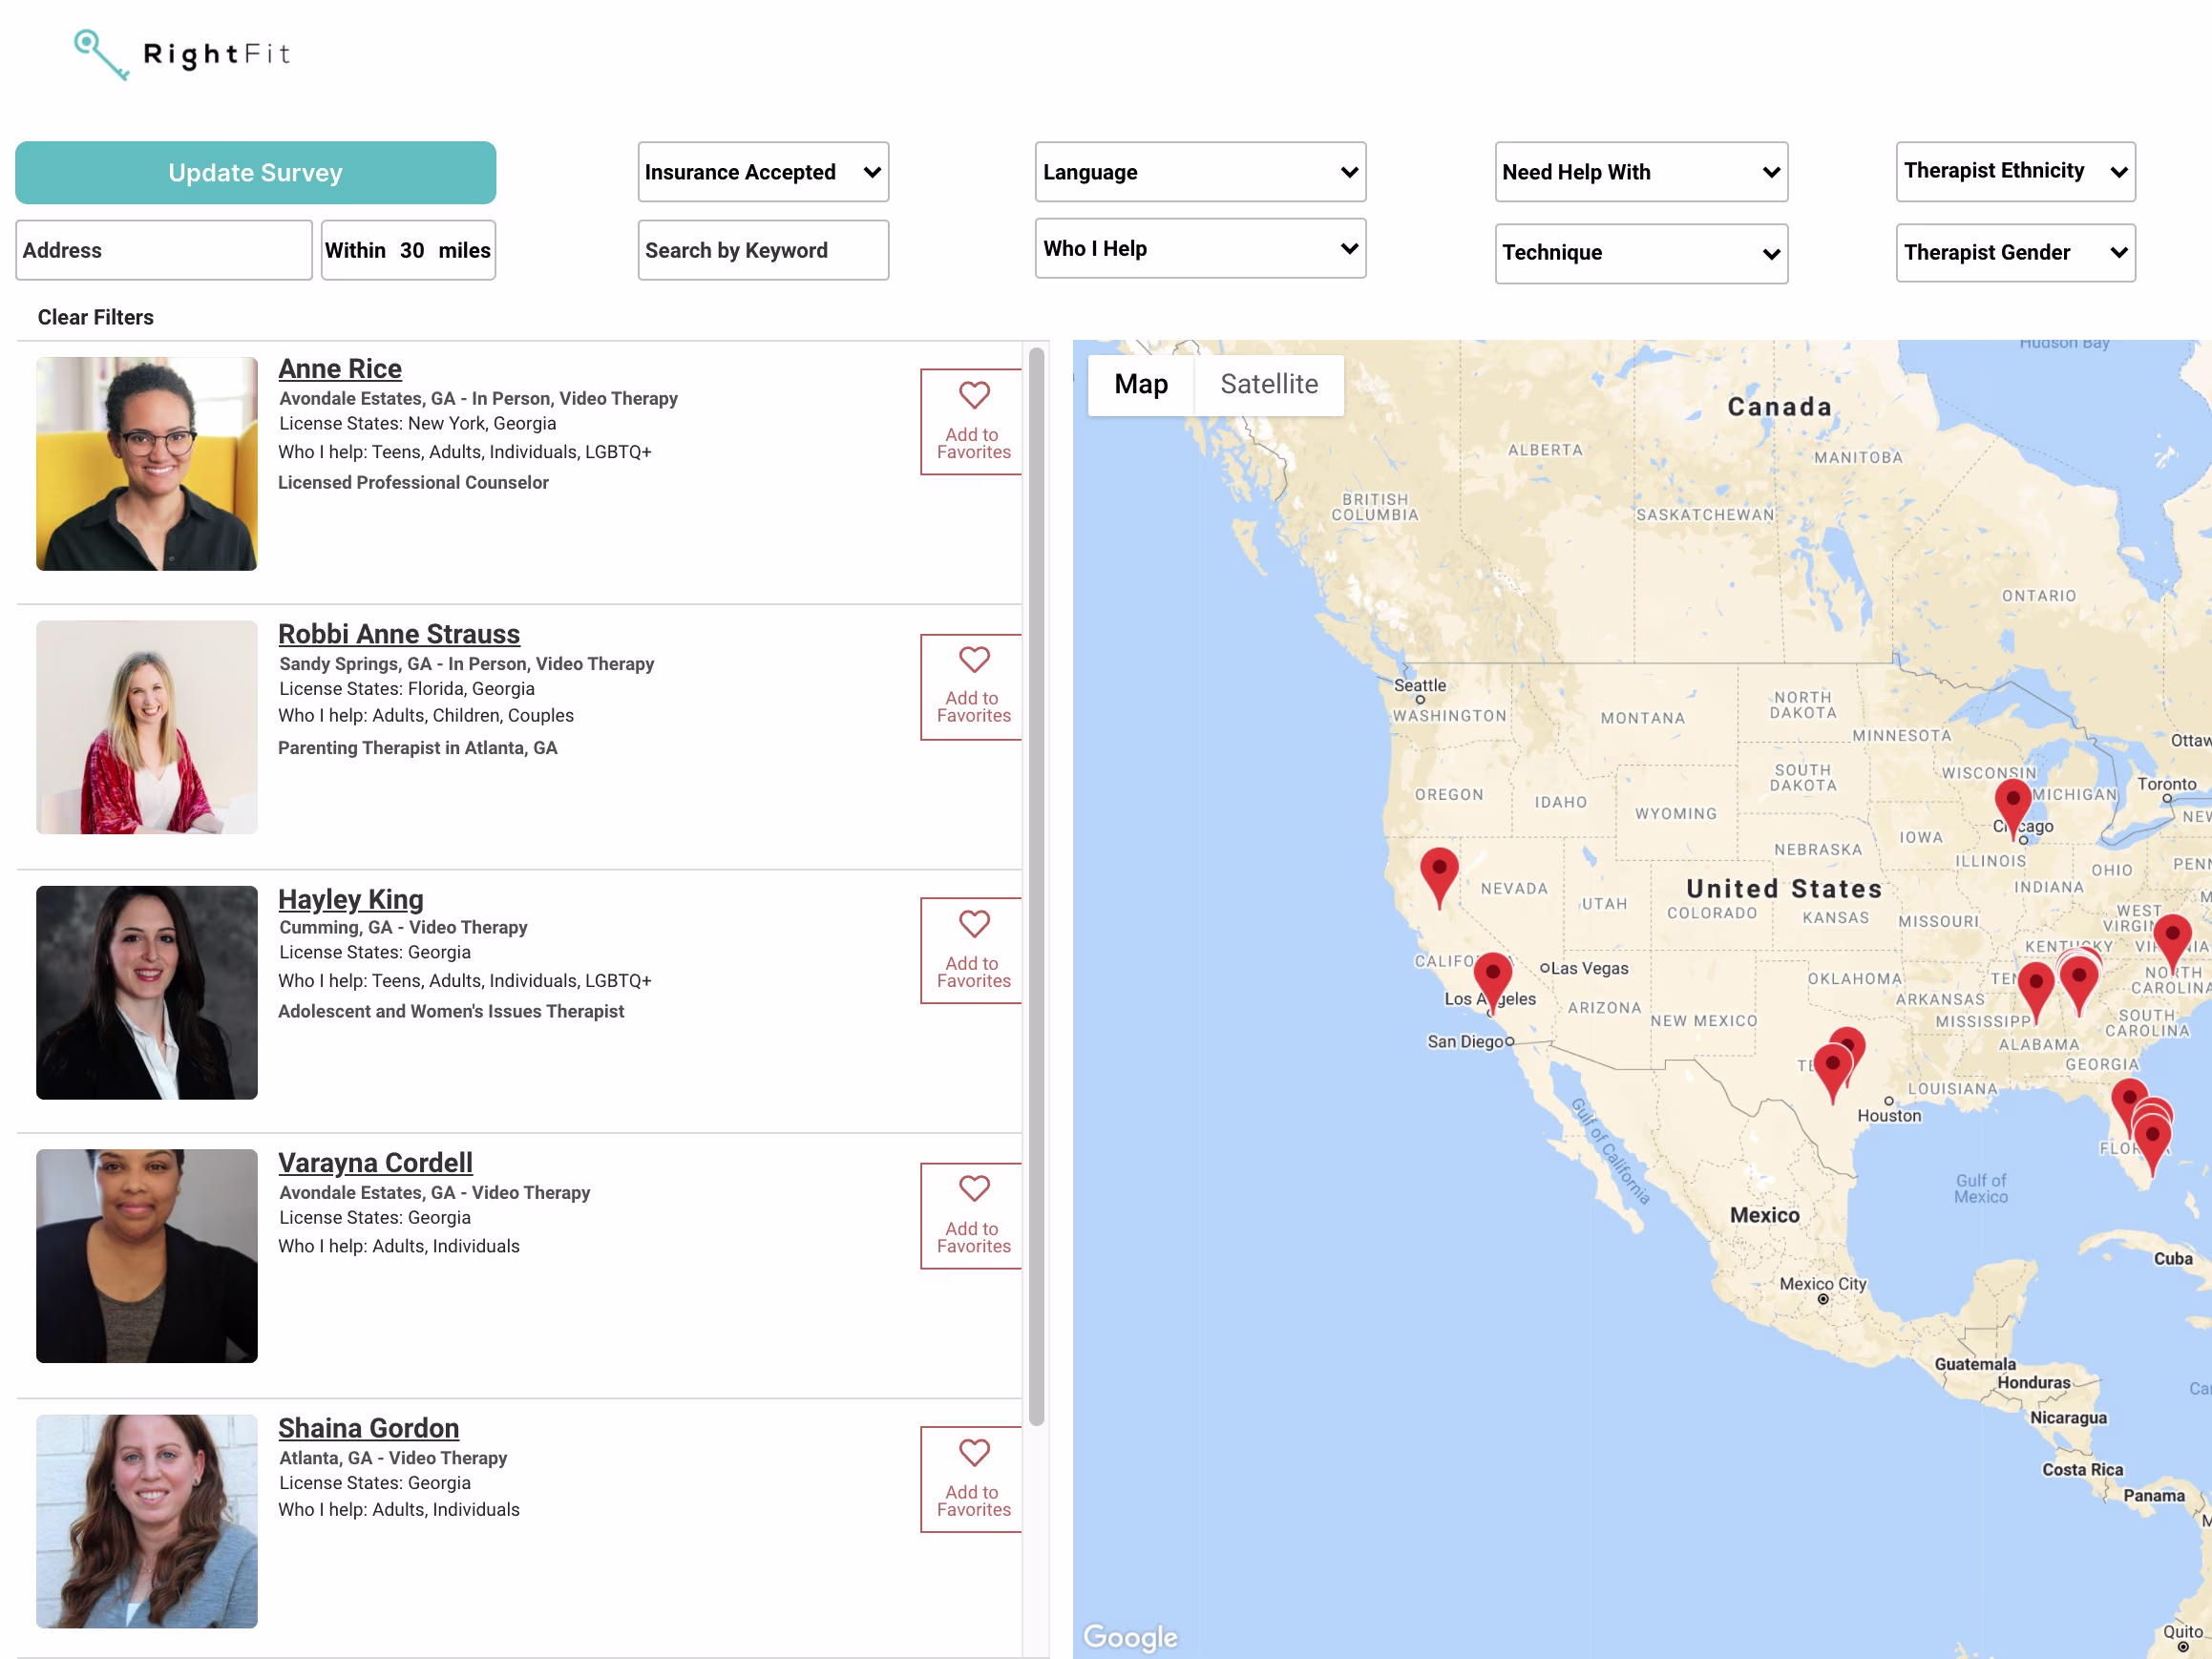This screenshot has width=2212, height=1659.
Task: Click the RightFit key logo
Action: (101, 54)
